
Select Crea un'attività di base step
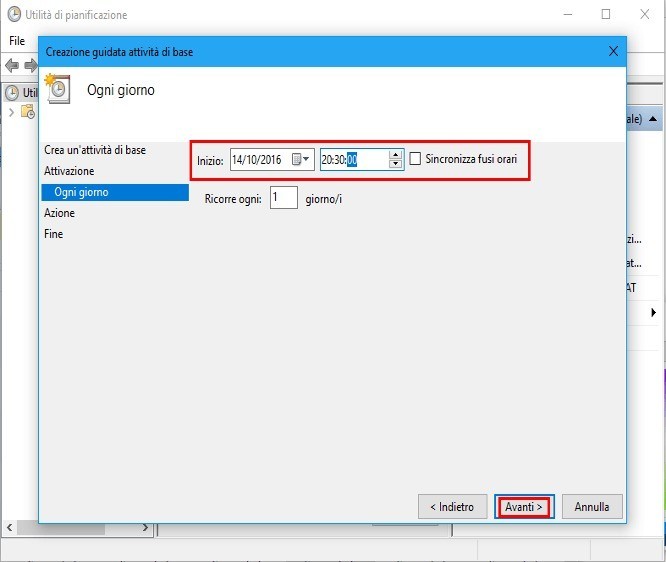coord(95,150)
